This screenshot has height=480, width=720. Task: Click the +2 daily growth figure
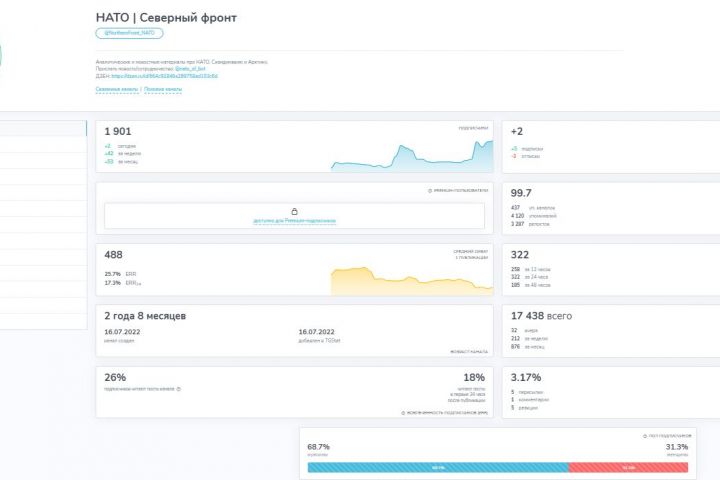tap(517, 131)
